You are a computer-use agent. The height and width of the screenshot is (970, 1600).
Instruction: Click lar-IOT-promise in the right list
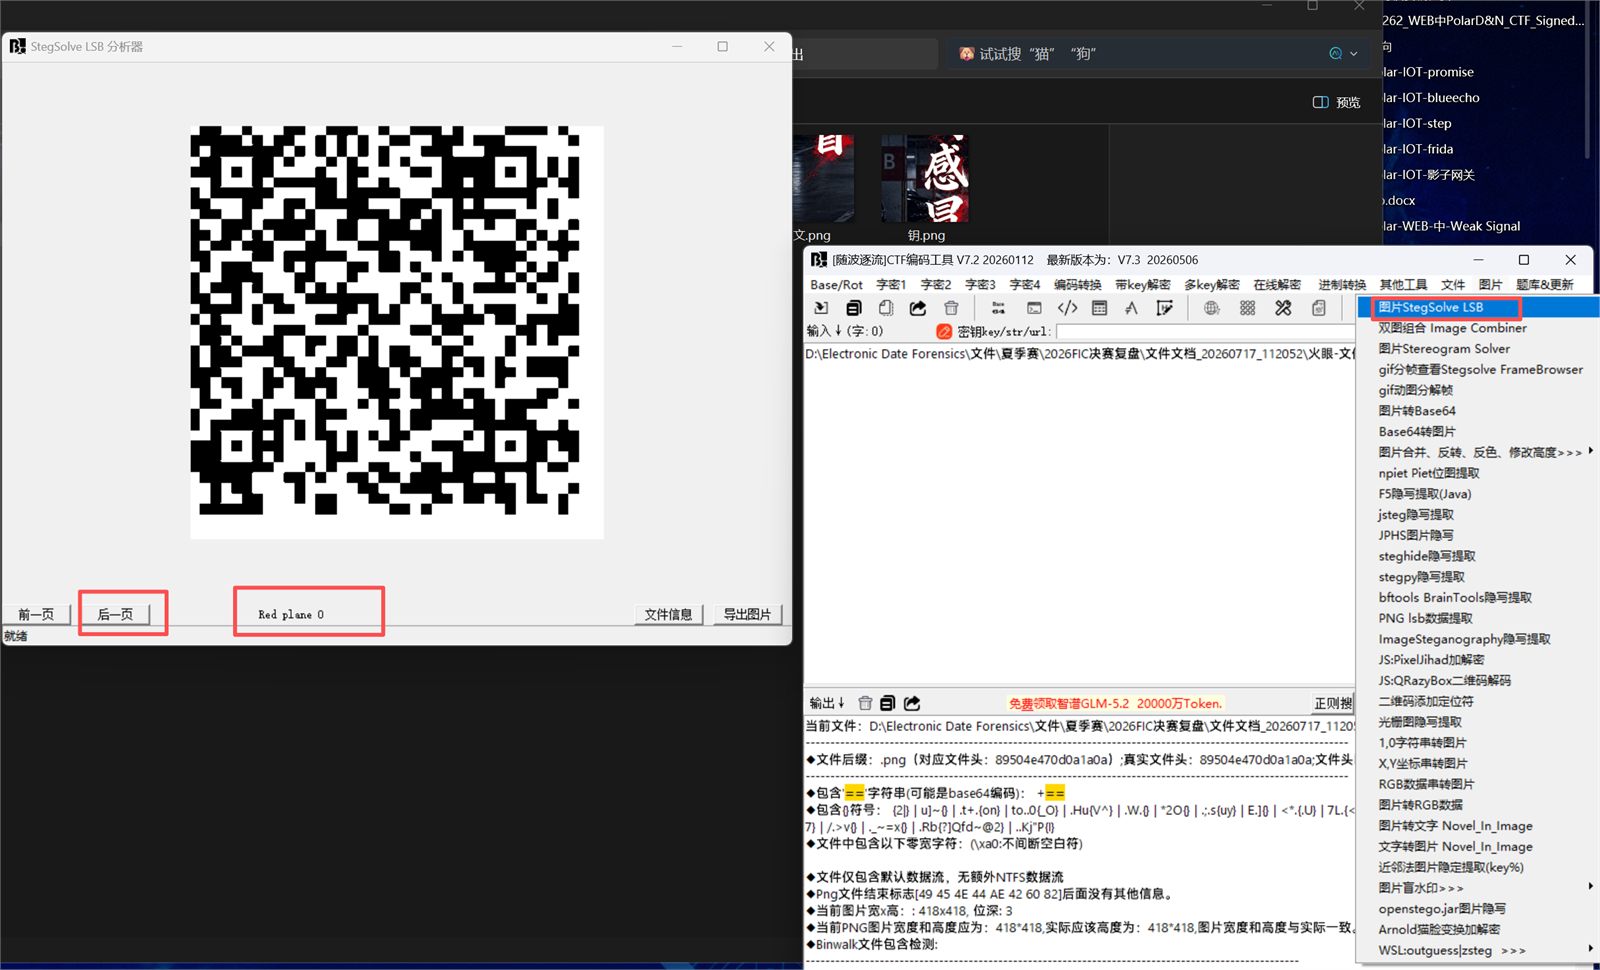(x=1428, y=72)
